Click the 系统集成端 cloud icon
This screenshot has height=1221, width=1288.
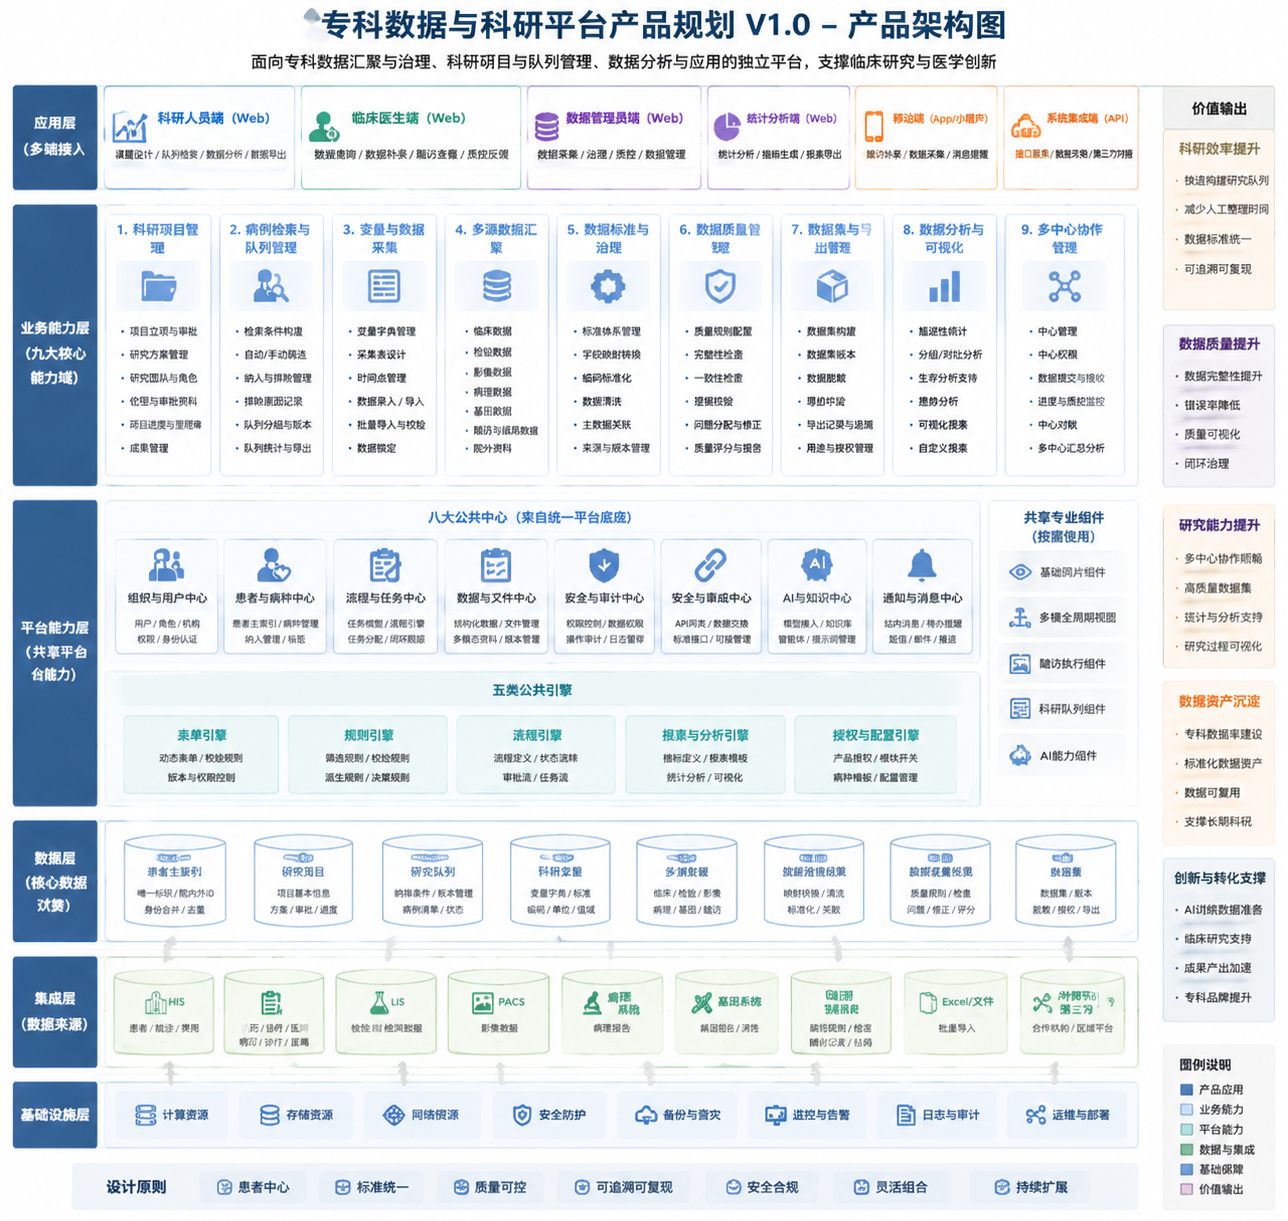click(x=1025, y=127)
